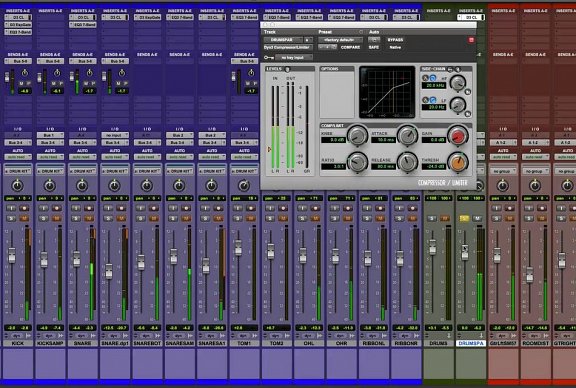Solo the KICK track
576x388 pixels.
coord(11,219)
